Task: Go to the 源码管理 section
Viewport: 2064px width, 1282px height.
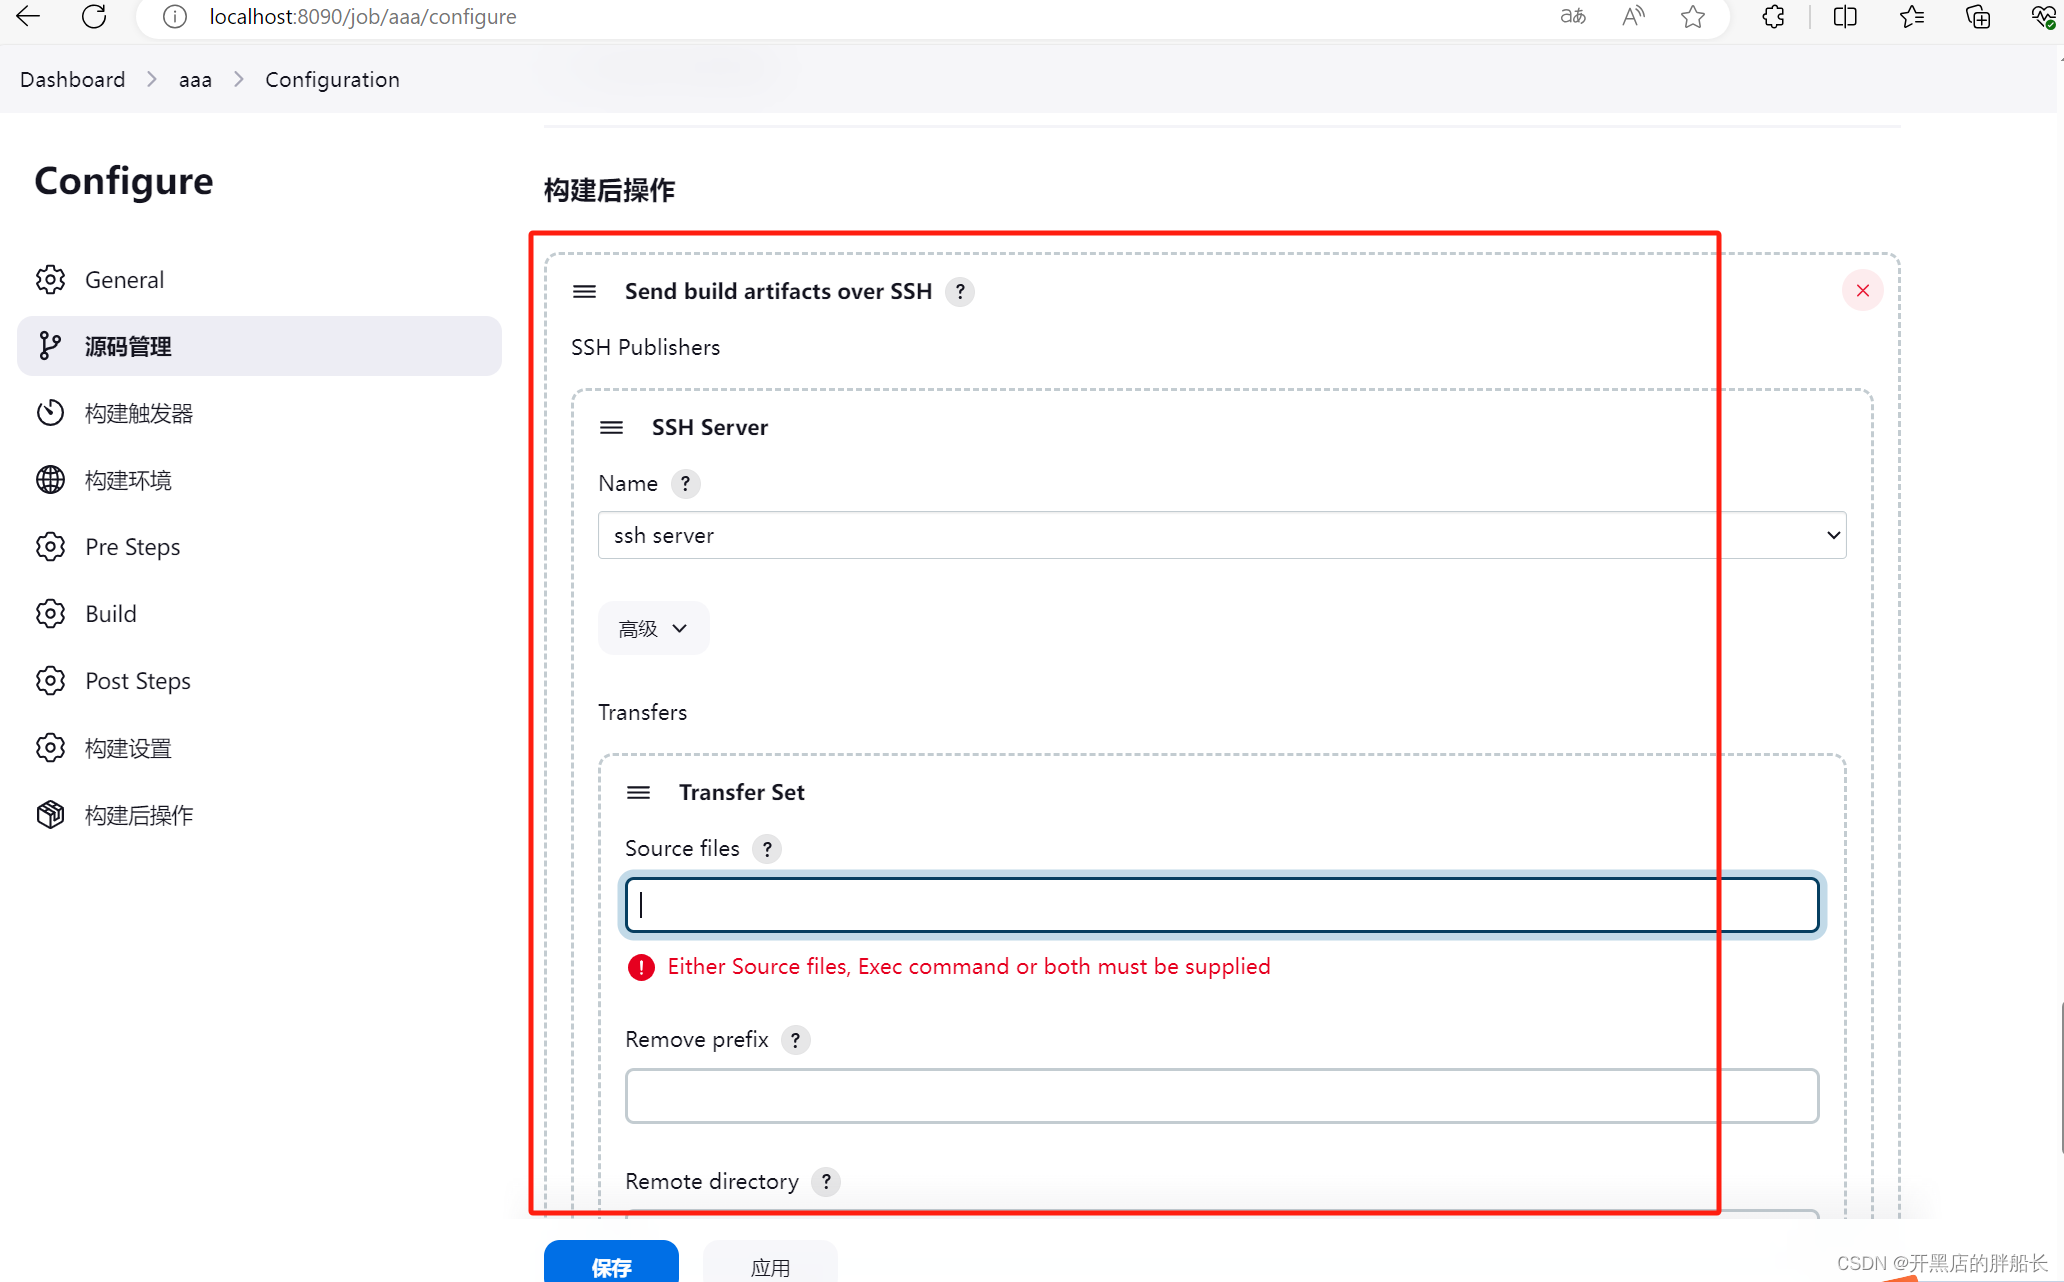Action: [x=259, y=346]
